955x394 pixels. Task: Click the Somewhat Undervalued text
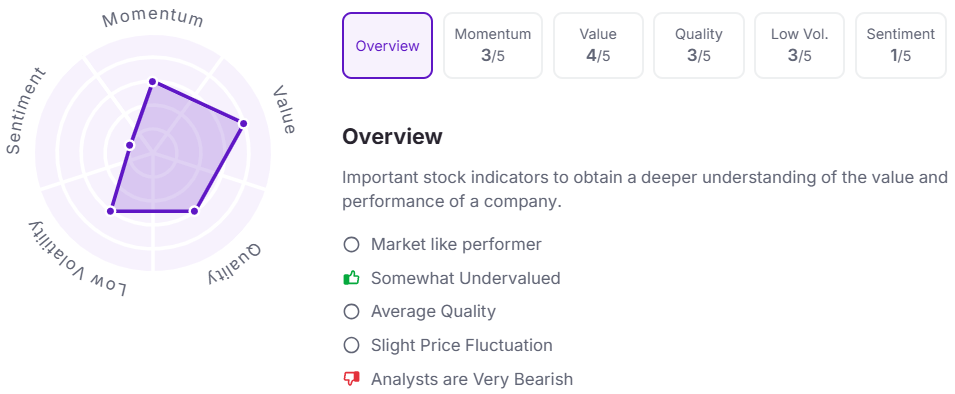[x=465, y=278]
